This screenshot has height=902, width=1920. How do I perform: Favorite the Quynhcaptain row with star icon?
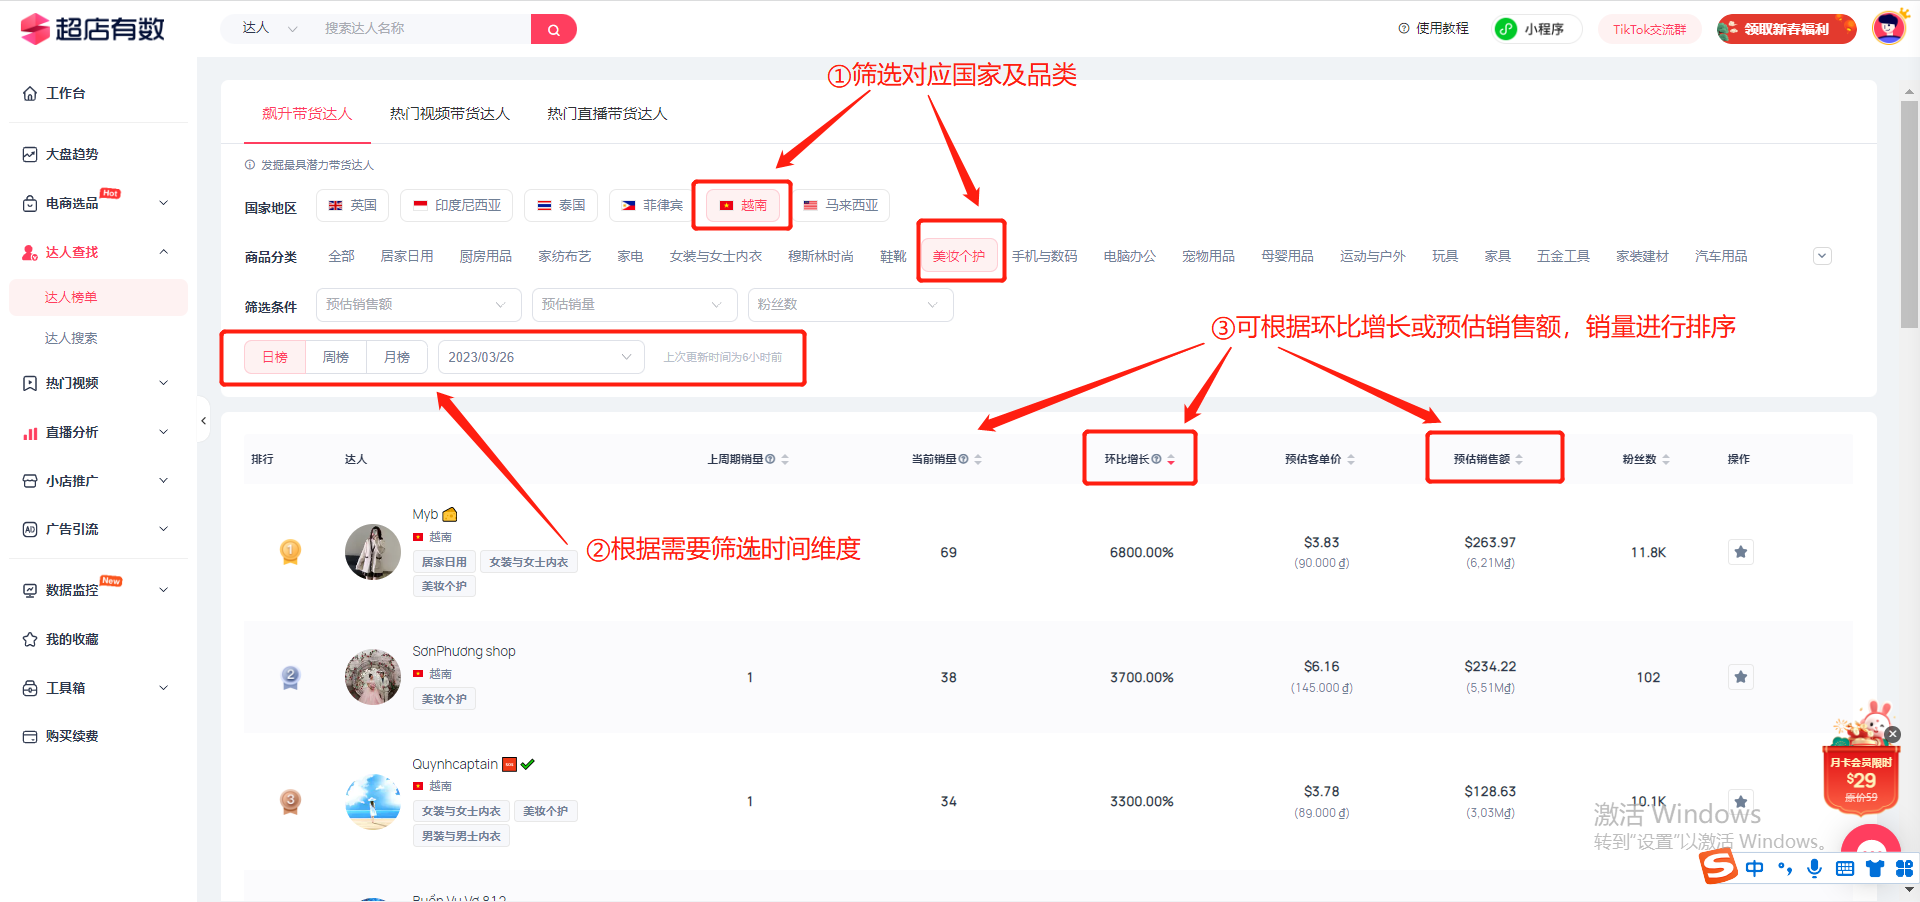click(x=1741, y=801)
